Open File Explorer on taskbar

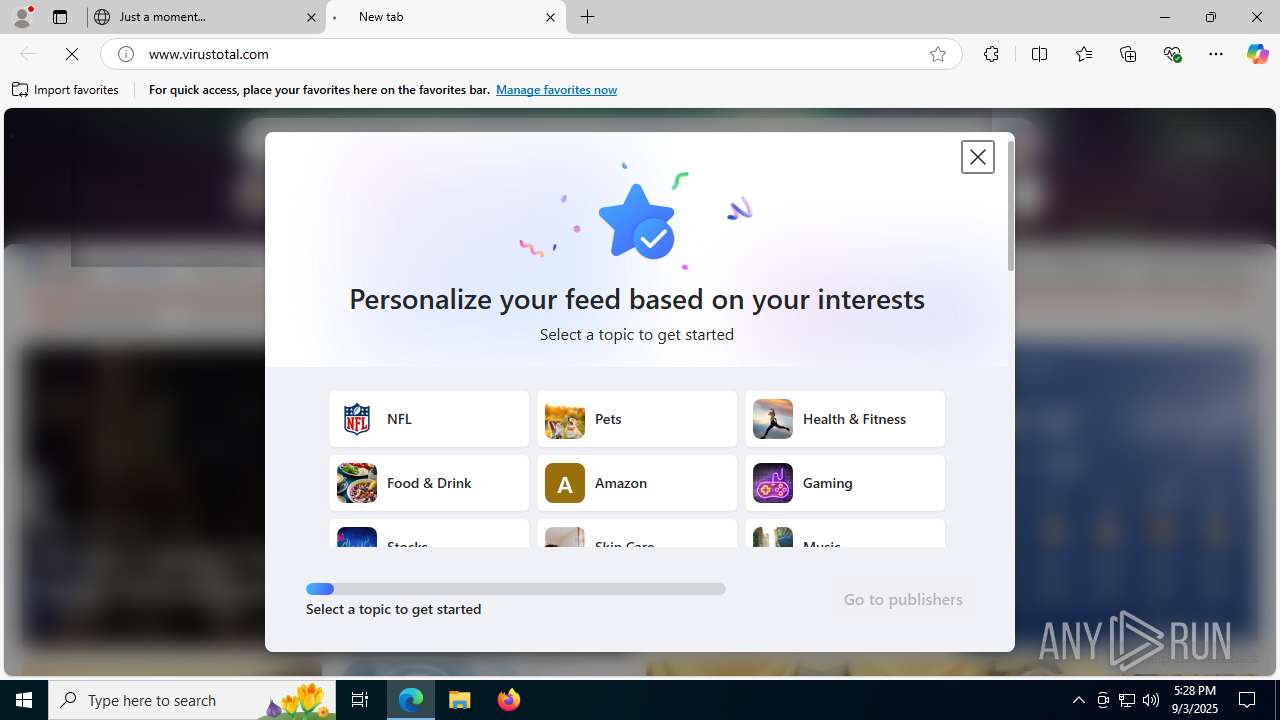[460, 700]
